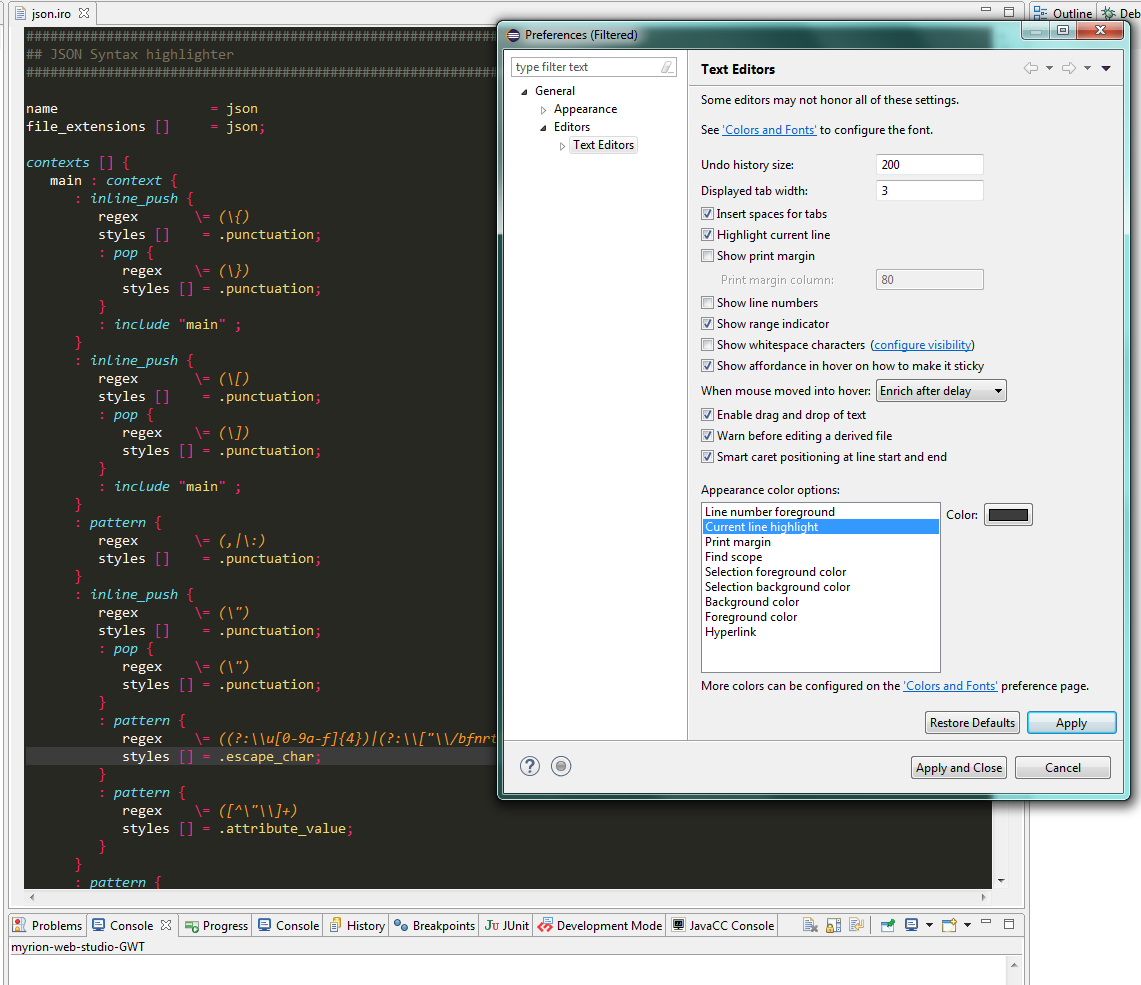This screenshot has height=985, width=1141.
Task: Enable Scroll Lock in the console
Action: pos(833,926)
